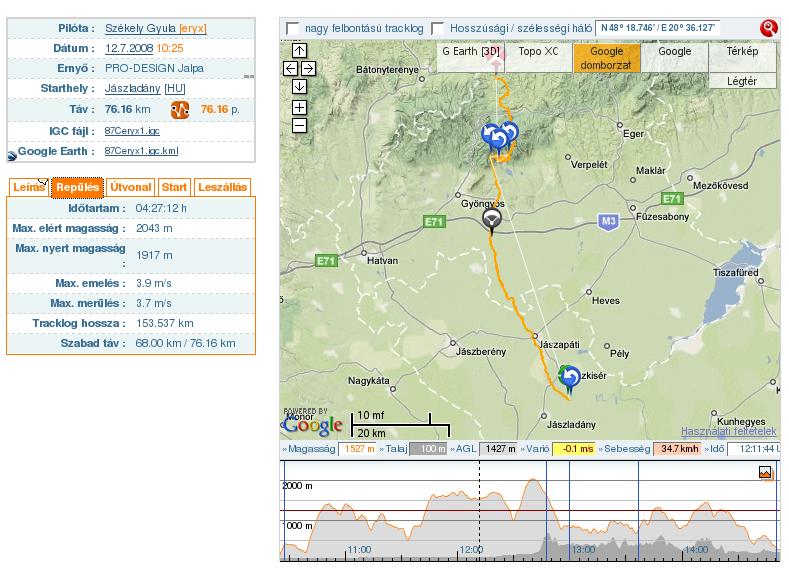Click the Sebesség value 34.7 kmh field
Screen dimensions: 789x580
[x=677, y=449]
